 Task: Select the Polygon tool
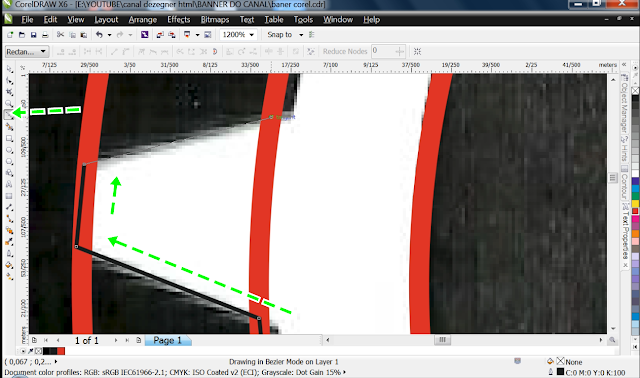(9, 162)
